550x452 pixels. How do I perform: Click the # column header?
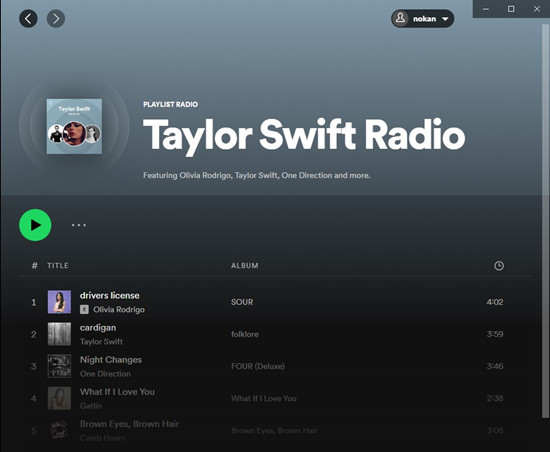pyautogui.click(x=34, y=265)
